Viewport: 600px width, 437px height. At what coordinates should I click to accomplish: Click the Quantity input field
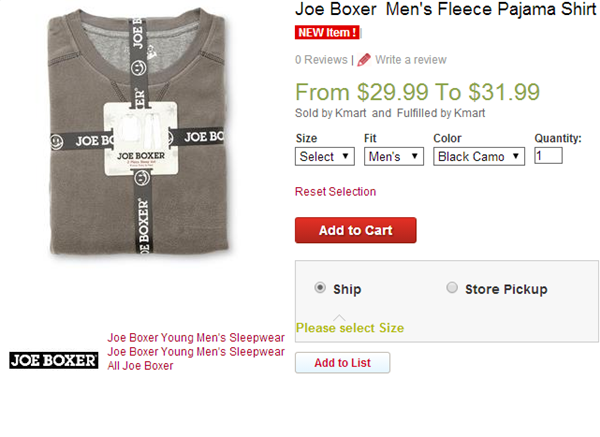click(548, 156)
